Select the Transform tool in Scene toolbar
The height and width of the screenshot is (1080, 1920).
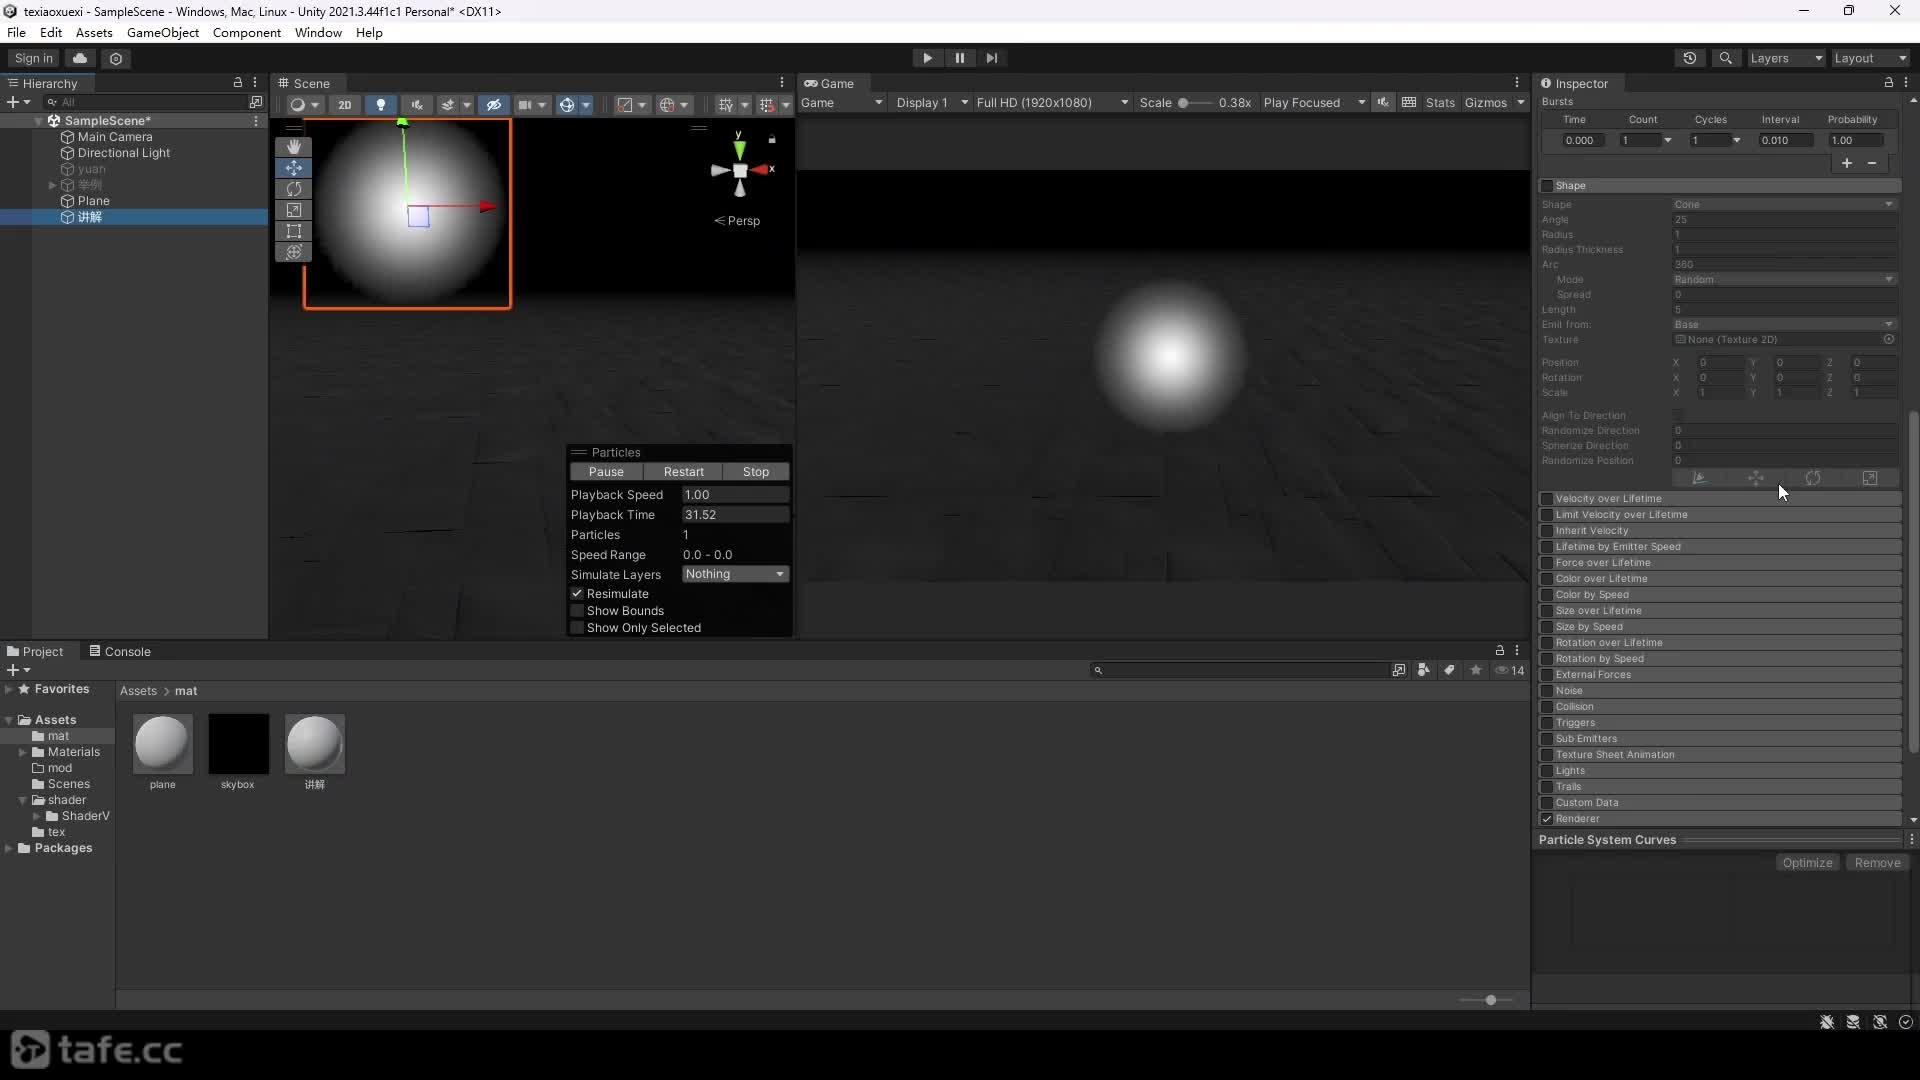coord(293,252)
